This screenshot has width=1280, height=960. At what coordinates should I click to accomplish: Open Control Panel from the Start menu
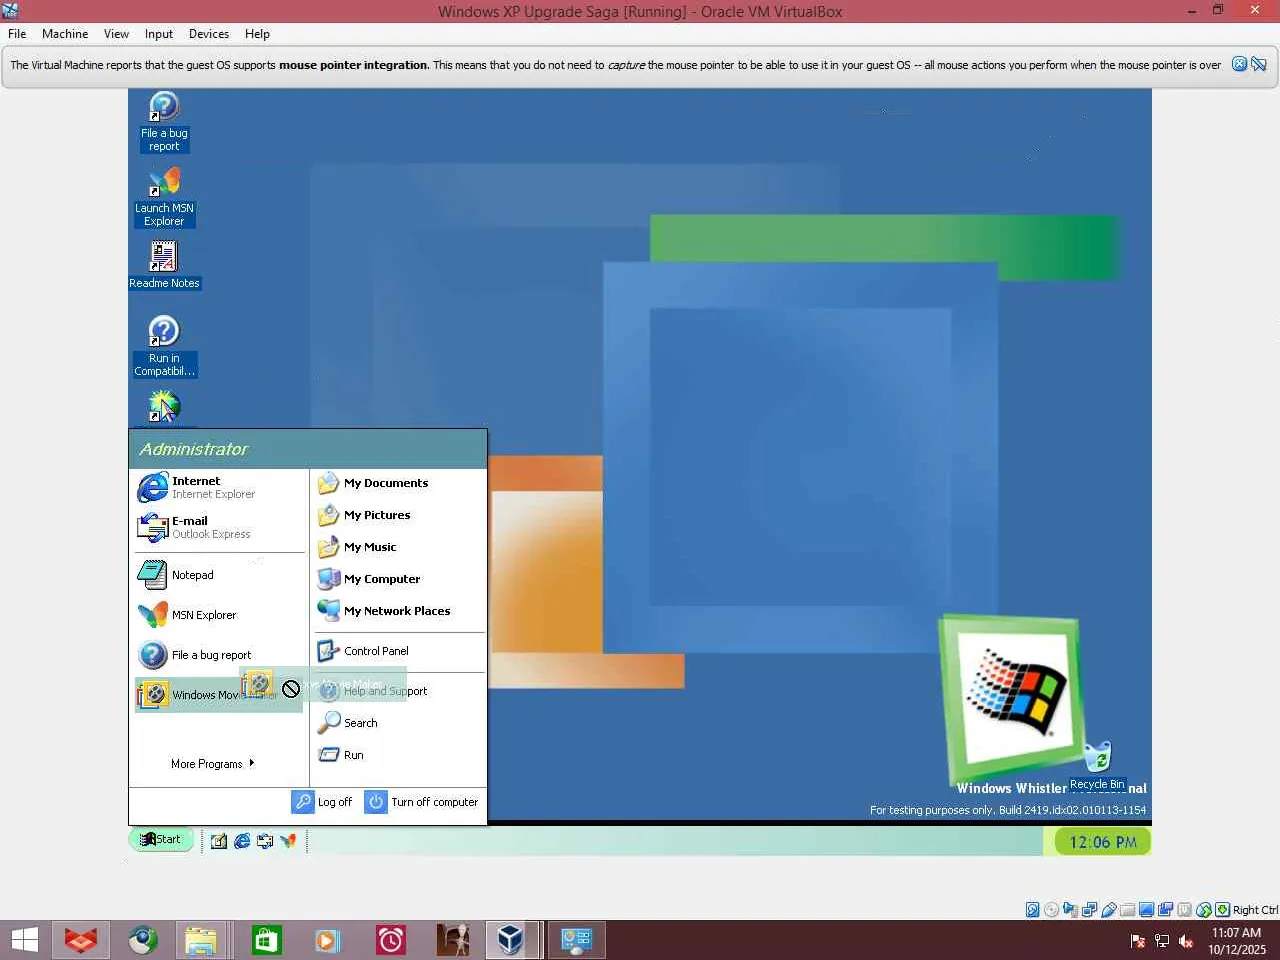coord(399,651)
